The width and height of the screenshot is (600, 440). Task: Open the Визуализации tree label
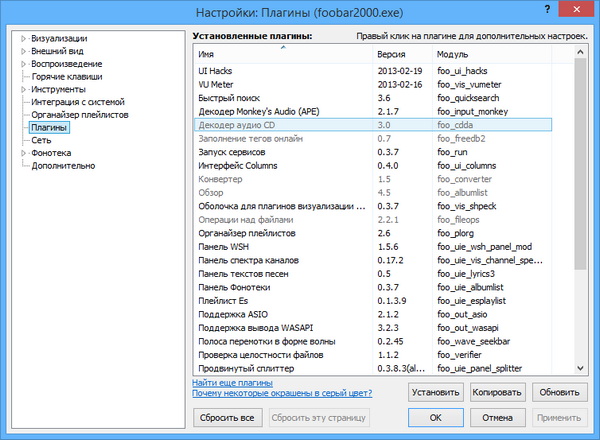tap(59, 39)
